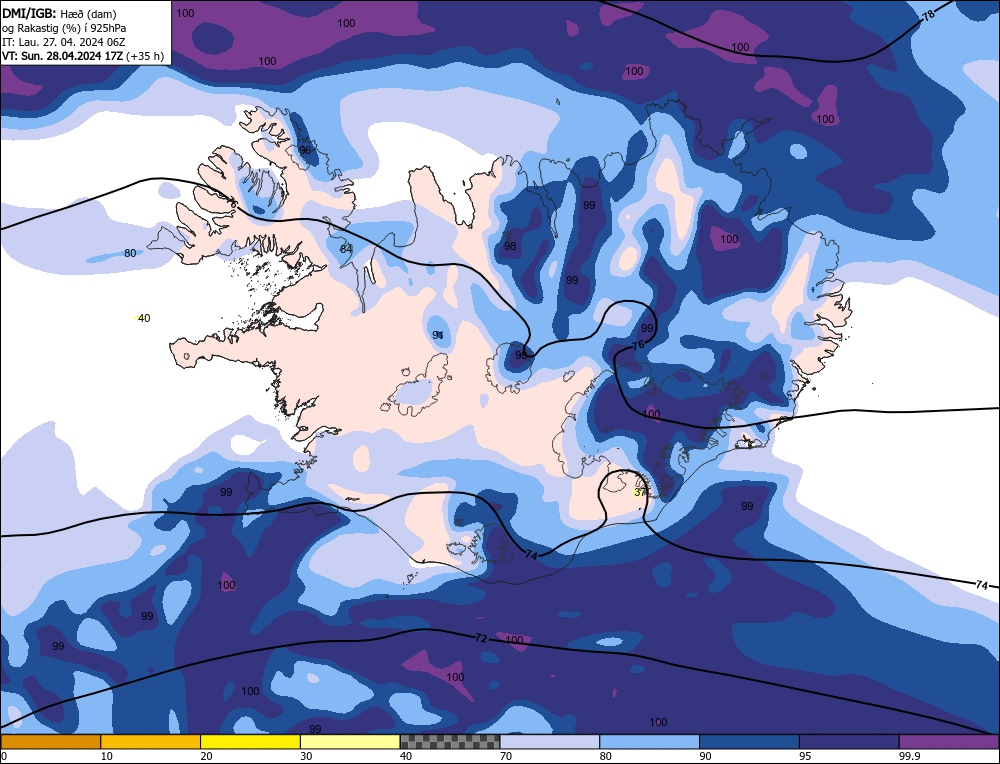Click the 'og Rakastig (%) í 925hPa' line

click(x=64, y=28)
